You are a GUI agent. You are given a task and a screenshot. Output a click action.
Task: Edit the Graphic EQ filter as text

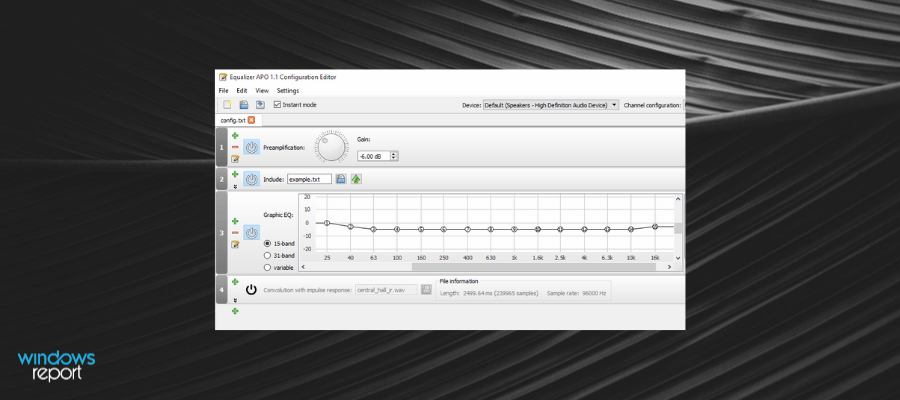[x=235, y=244]
